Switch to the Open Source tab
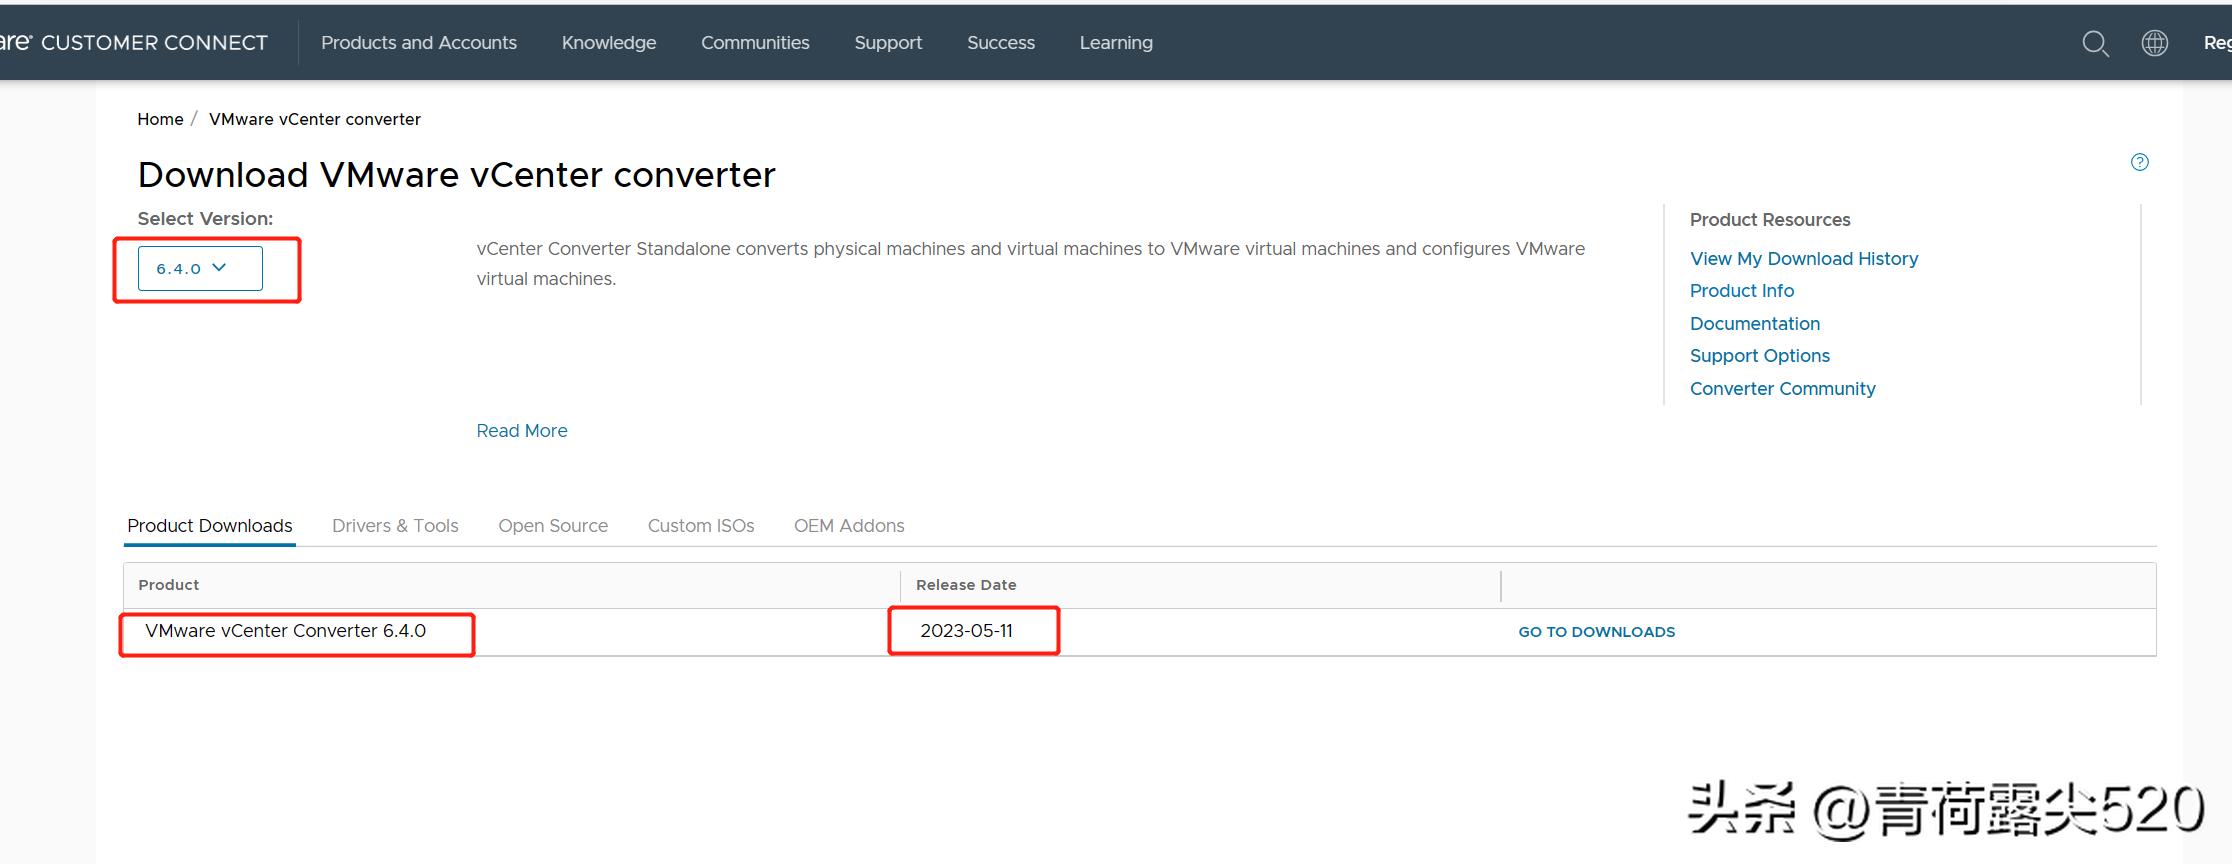2232x864 pixels. coord(553,526)
